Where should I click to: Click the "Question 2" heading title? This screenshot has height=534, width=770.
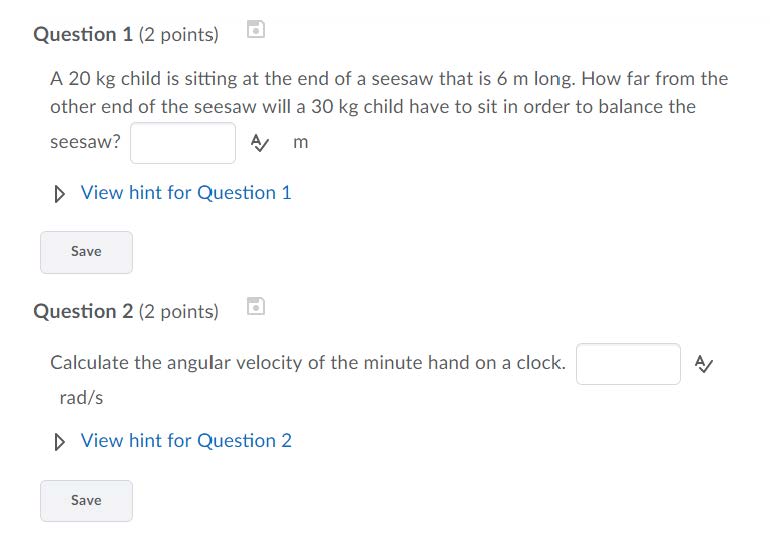pos(83,312)
